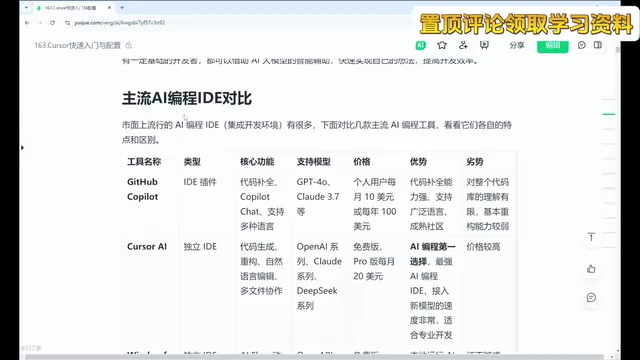Click the lock icon beside document title
640x360 pixels.
[129, 45]
